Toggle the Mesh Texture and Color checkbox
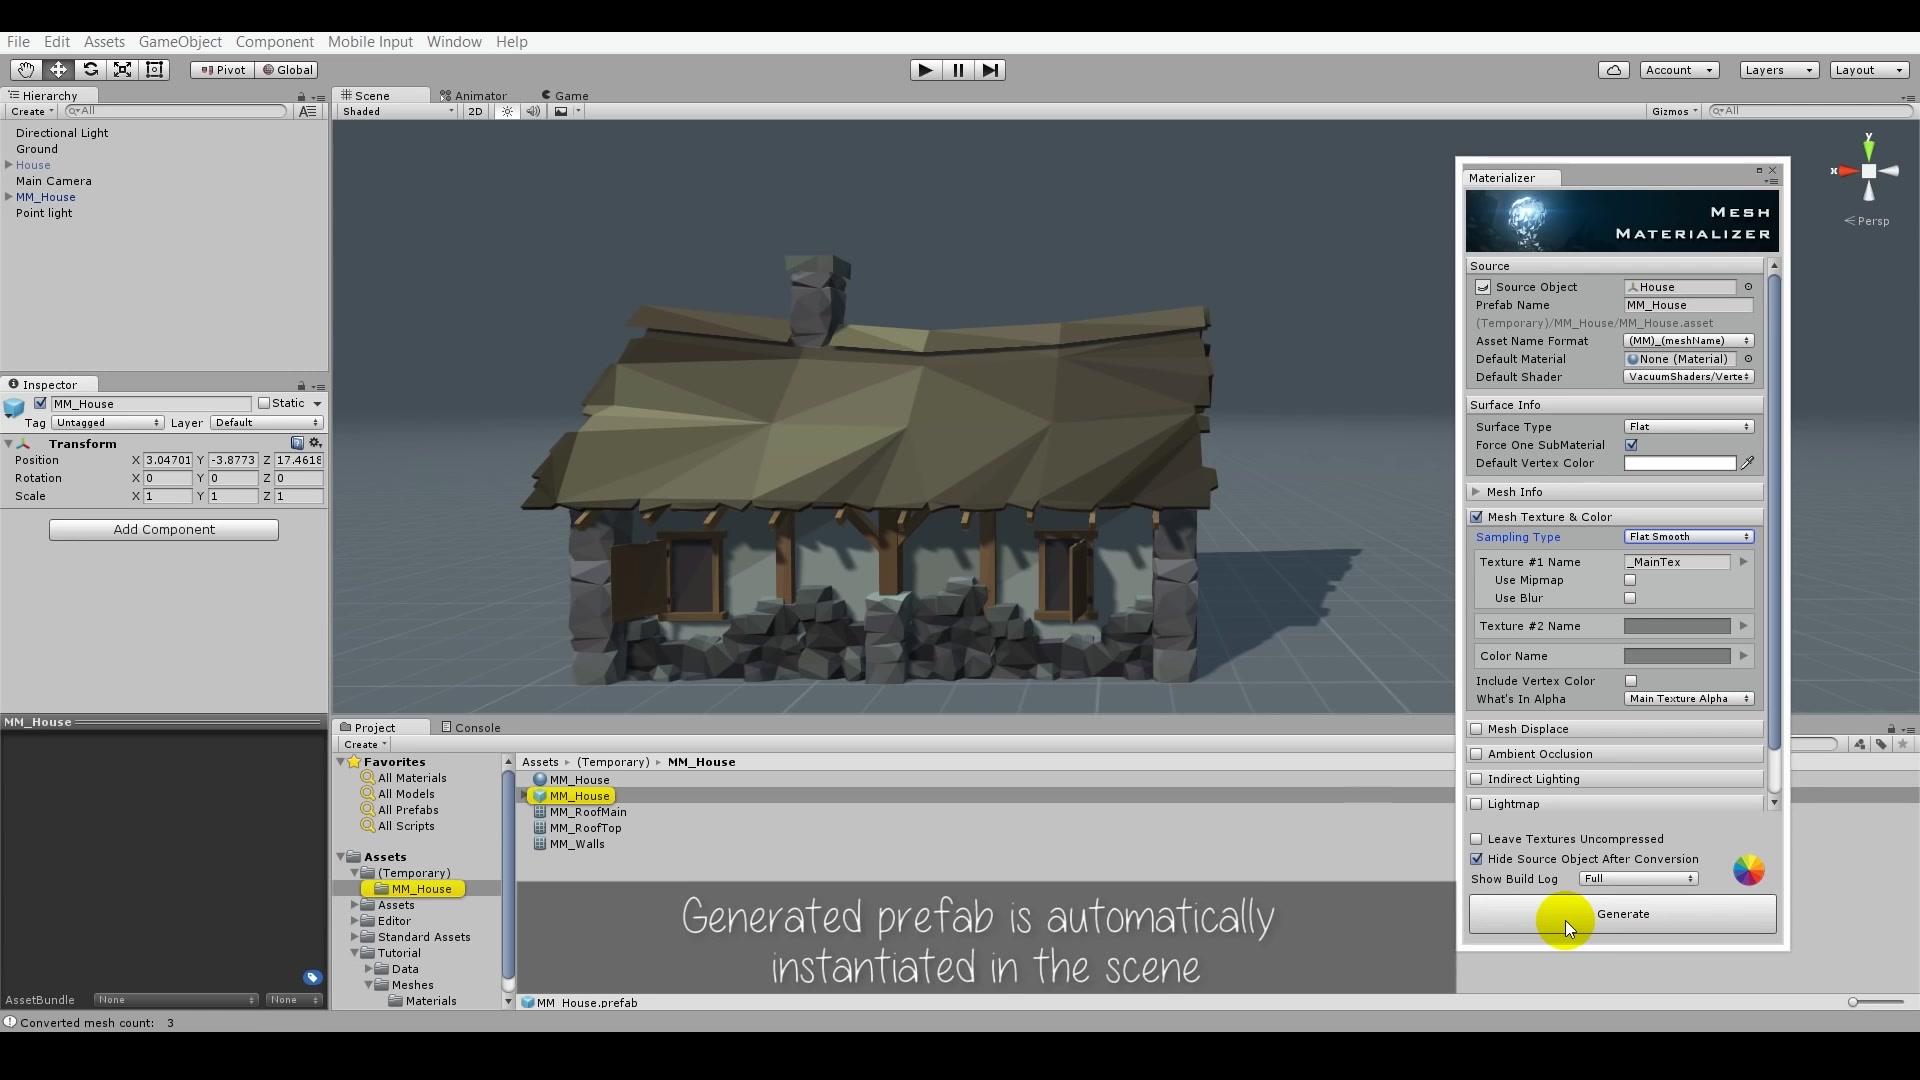This screenshot has height=1080, width=1920. click(x=1477, y=516)
